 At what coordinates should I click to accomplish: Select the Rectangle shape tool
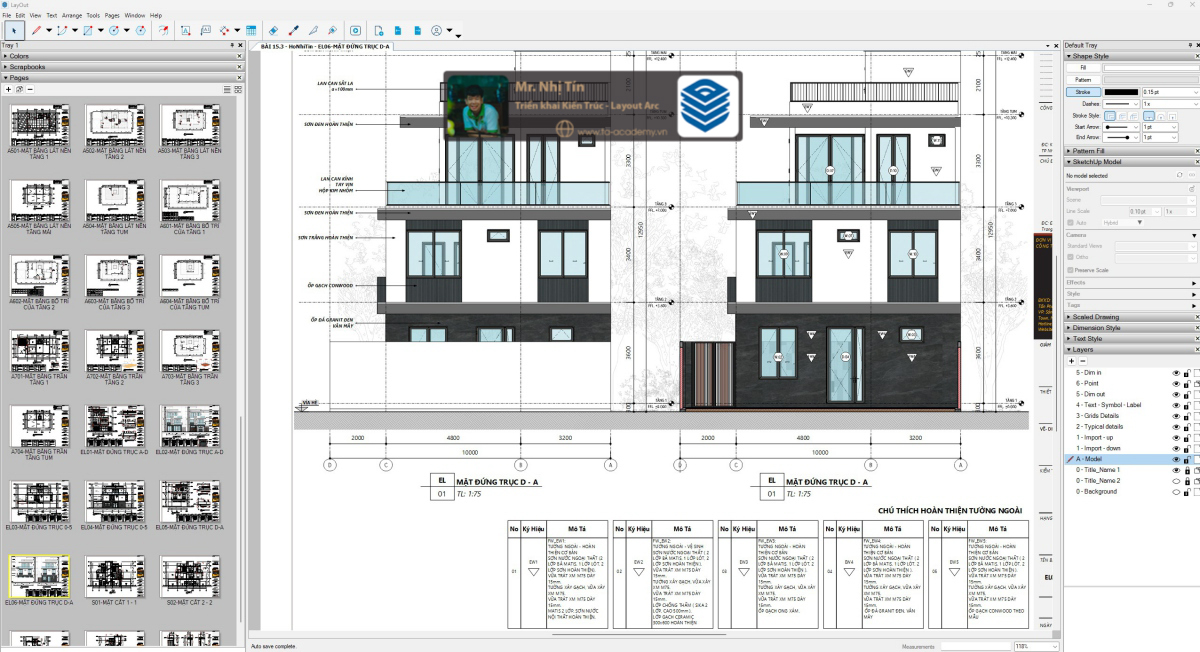[88, 31]
